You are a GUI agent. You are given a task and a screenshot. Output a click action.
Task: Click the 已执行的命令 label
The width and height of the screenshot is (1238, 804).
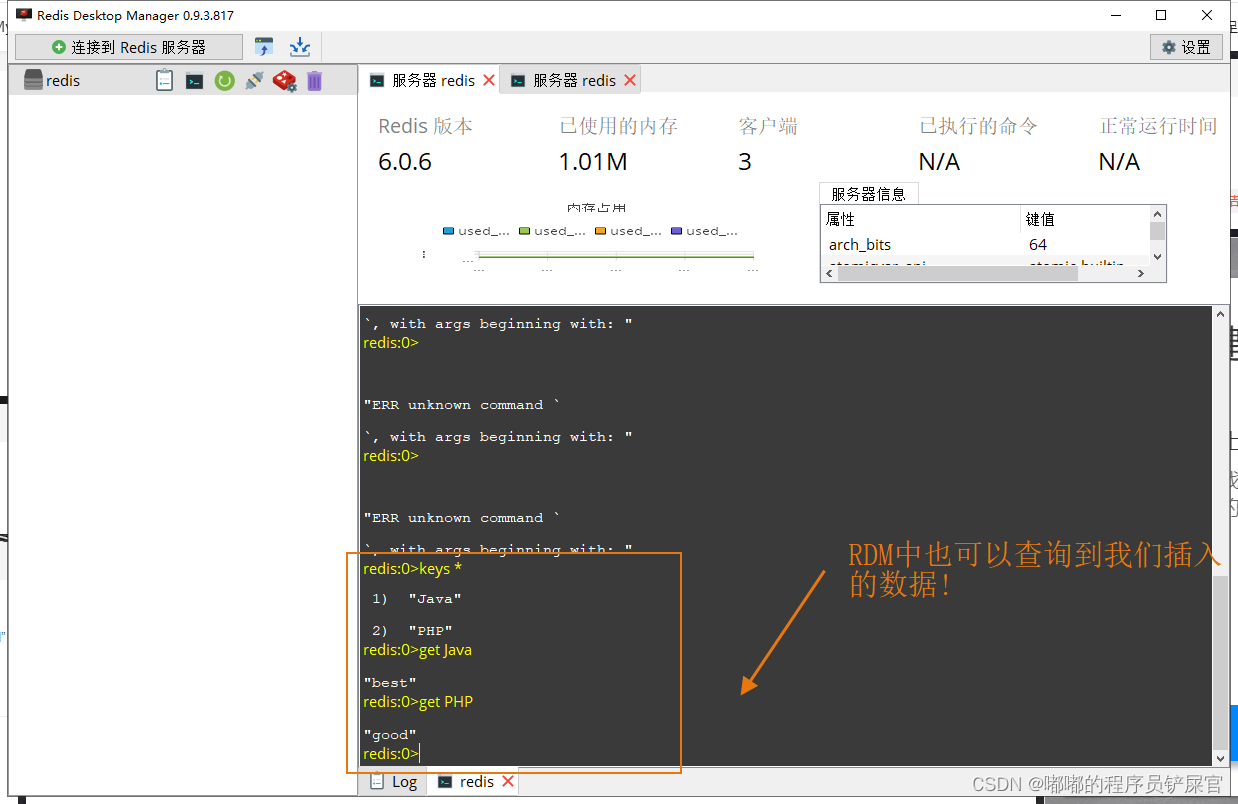tap(978, 126)
